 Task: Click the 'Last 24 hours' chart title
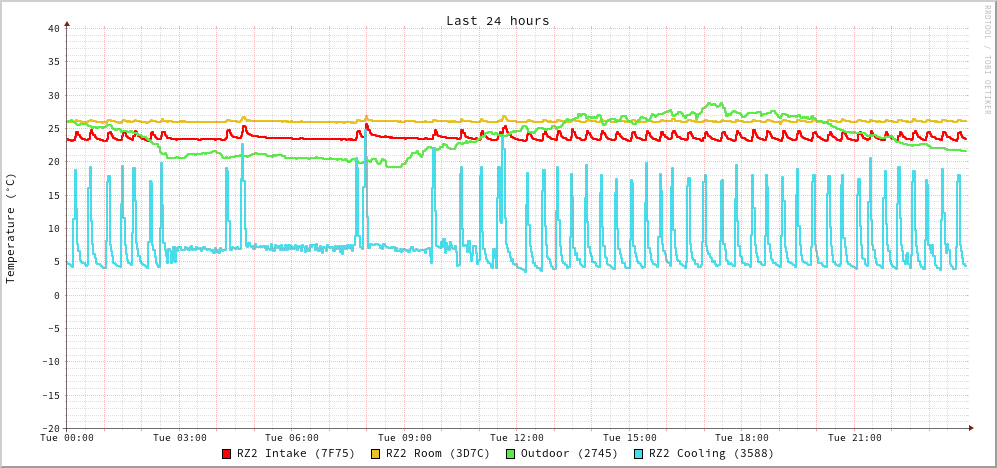(x=498, y=20)
